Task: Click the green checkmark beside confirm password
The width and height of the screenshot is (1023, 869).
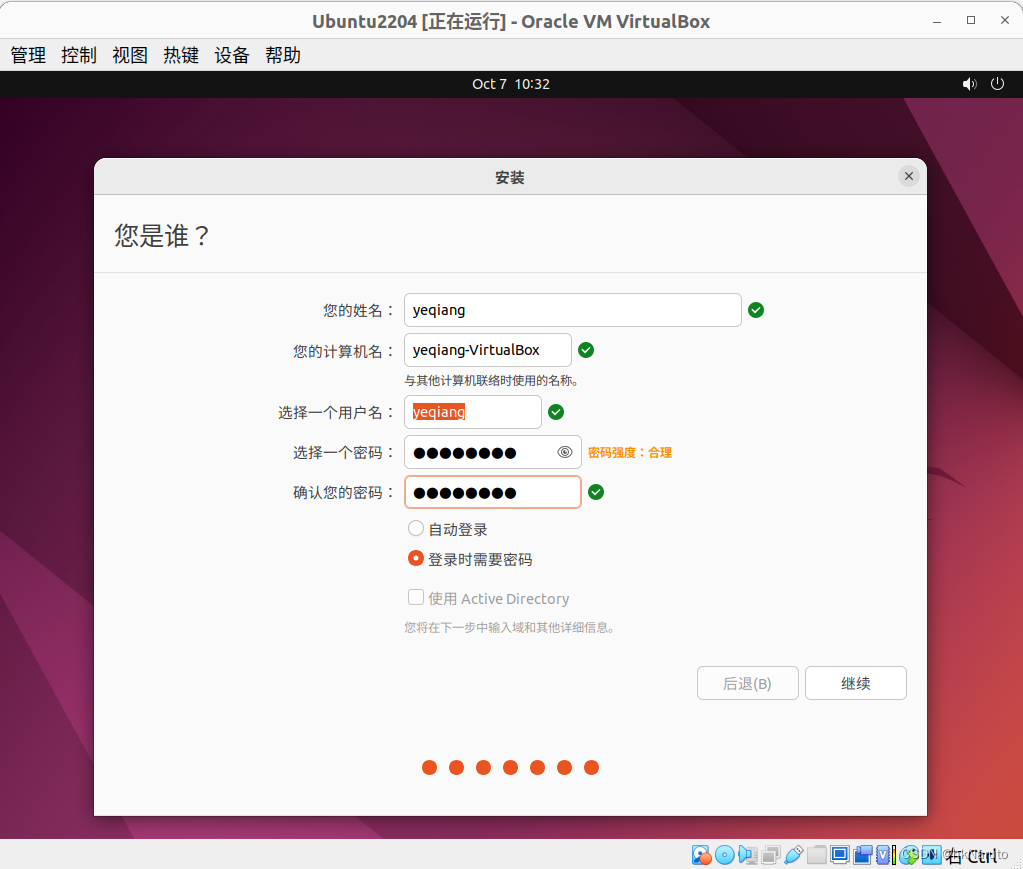Action: point(596,492)
